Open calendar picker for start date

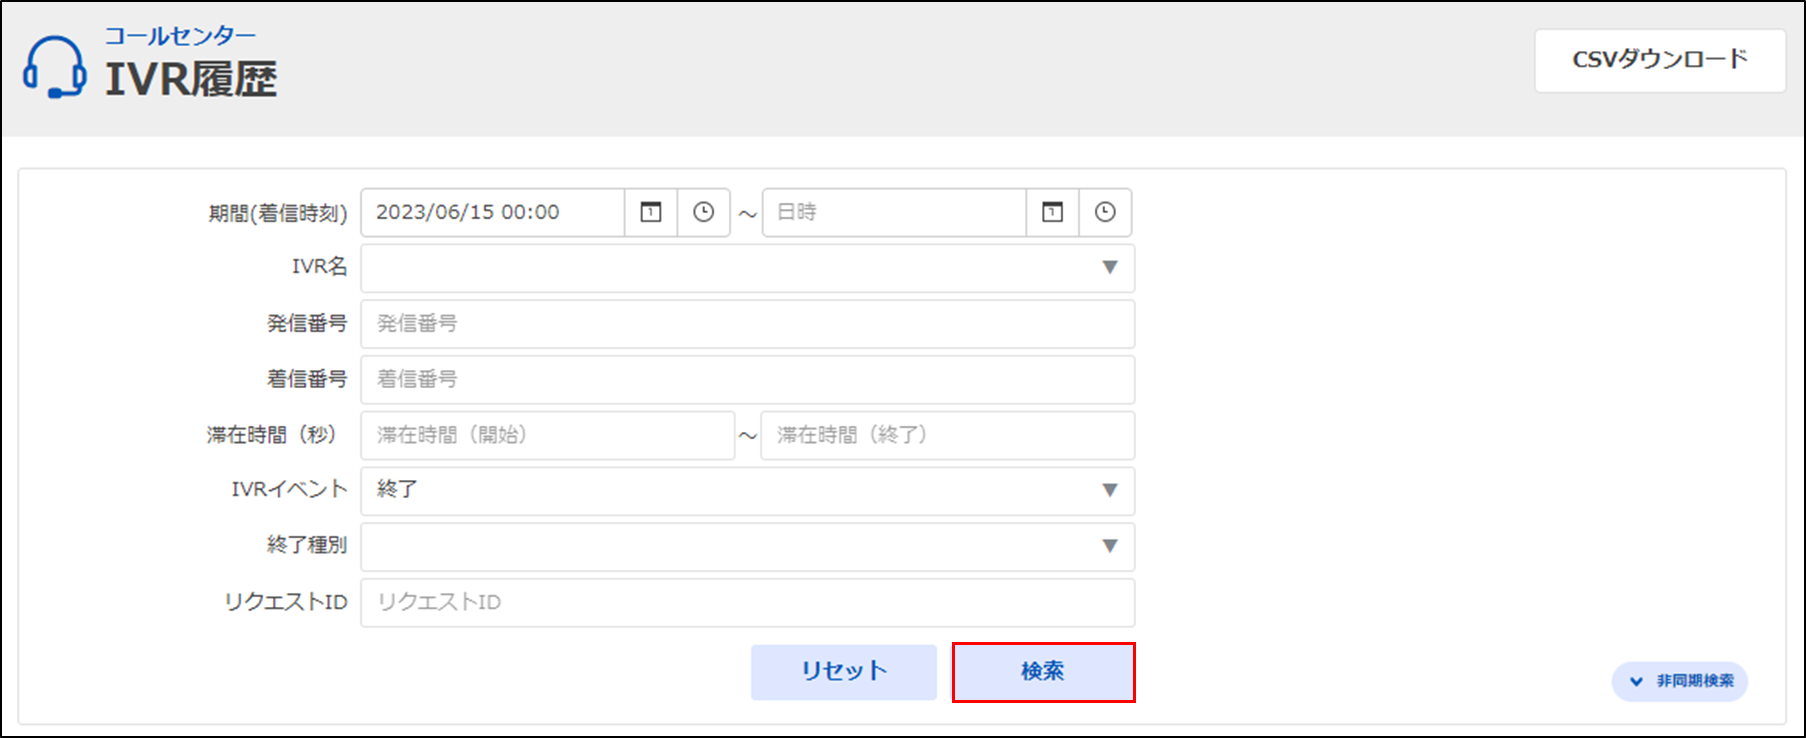pos(651,212)
